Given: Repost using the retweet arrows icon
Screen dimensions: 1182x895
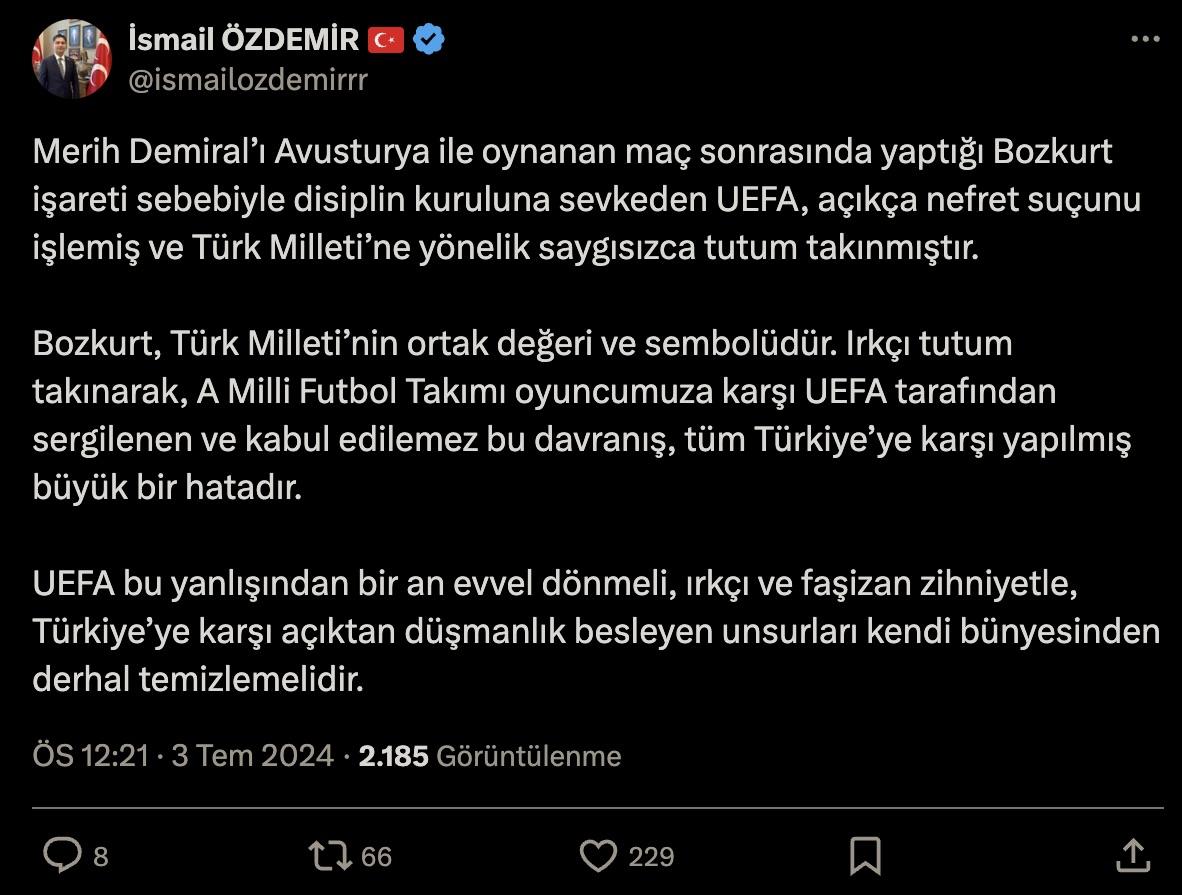Looking at the screenshot, I should pyautogui.click(x=330, y=855).
